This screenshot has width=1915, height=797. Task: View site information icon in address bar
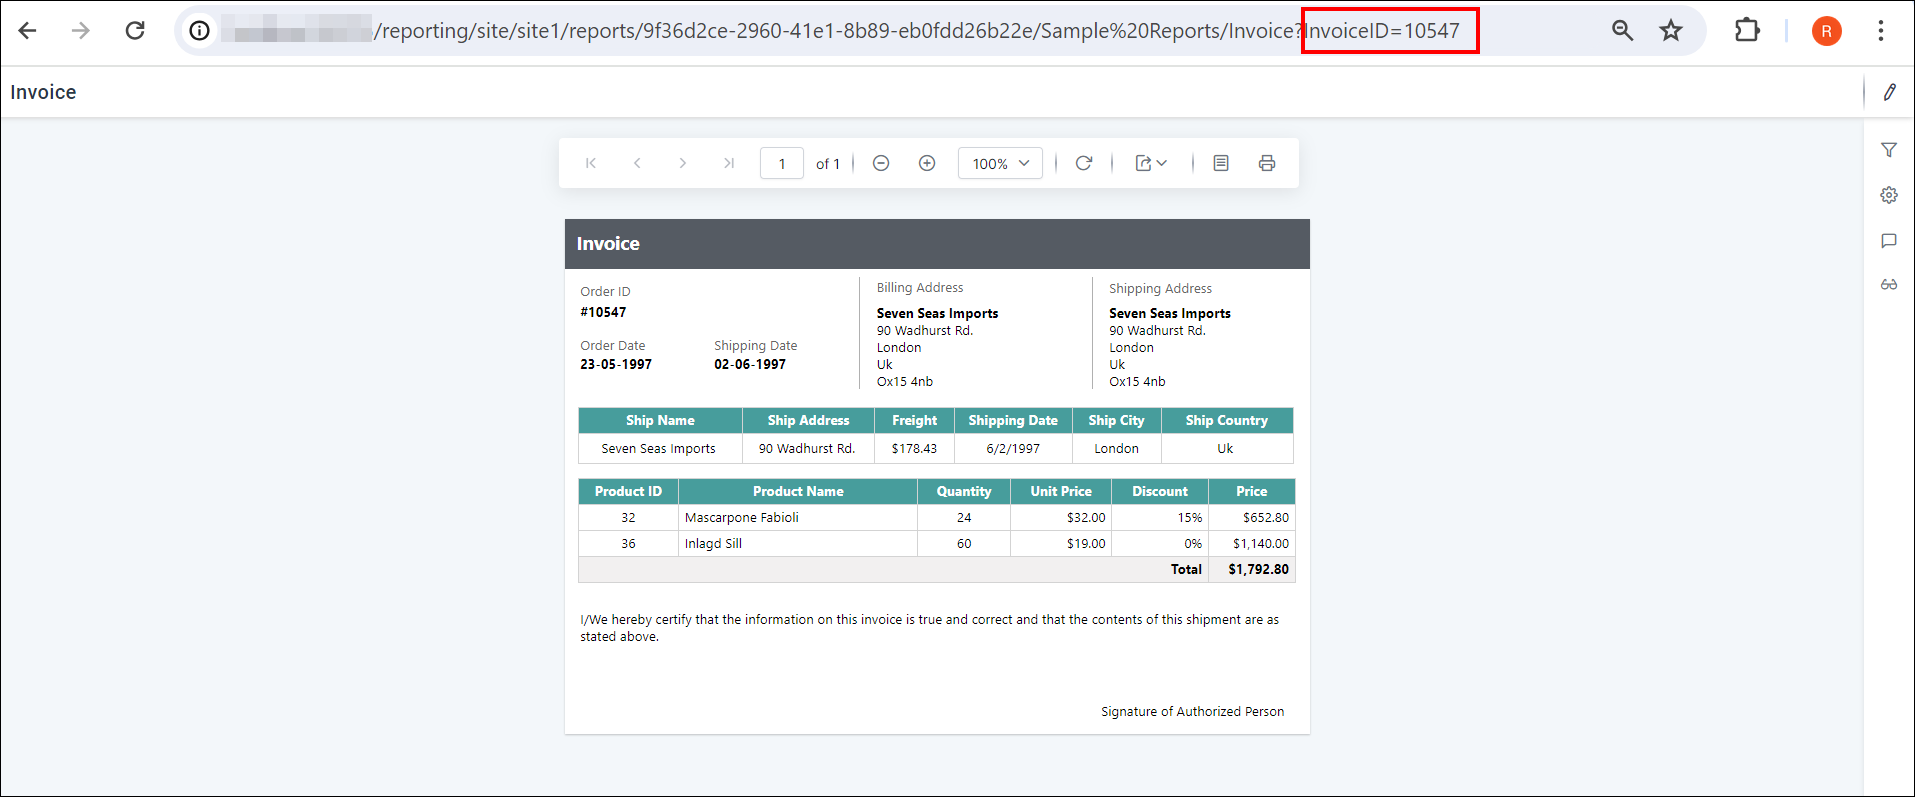point(200,31)
